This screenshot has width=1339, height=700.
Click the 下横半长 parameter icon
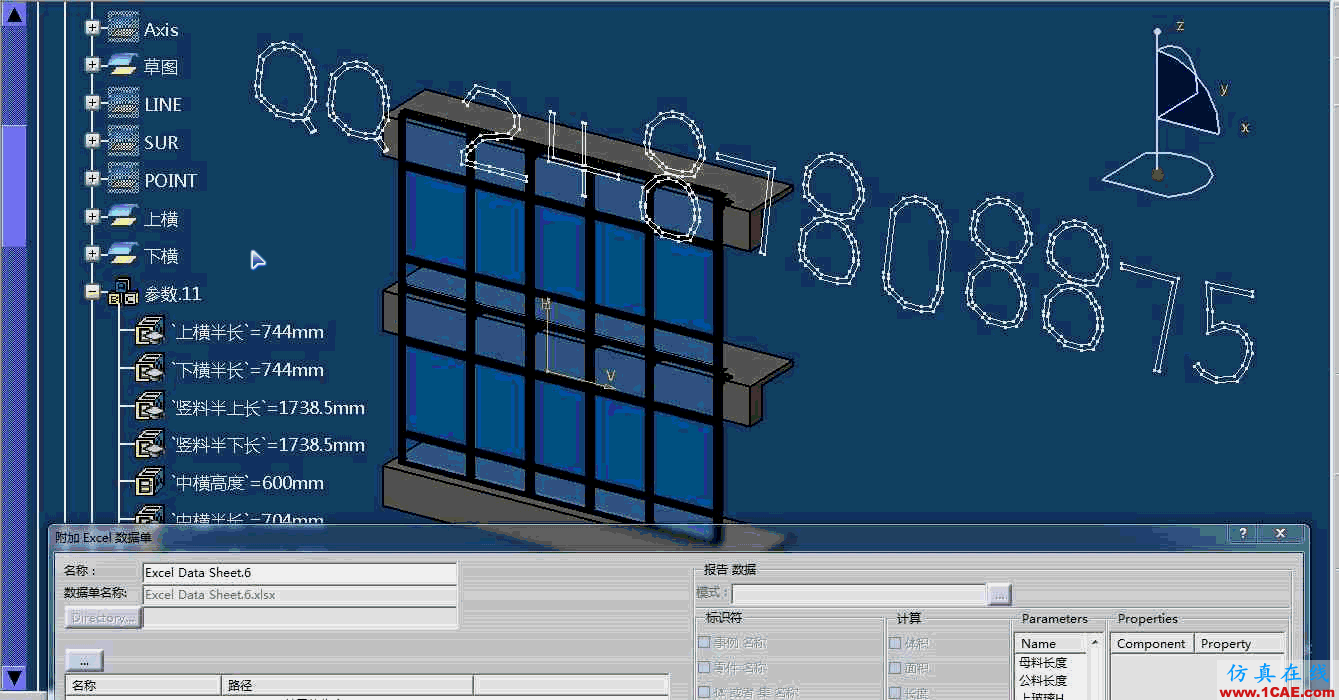pos(150,369)
